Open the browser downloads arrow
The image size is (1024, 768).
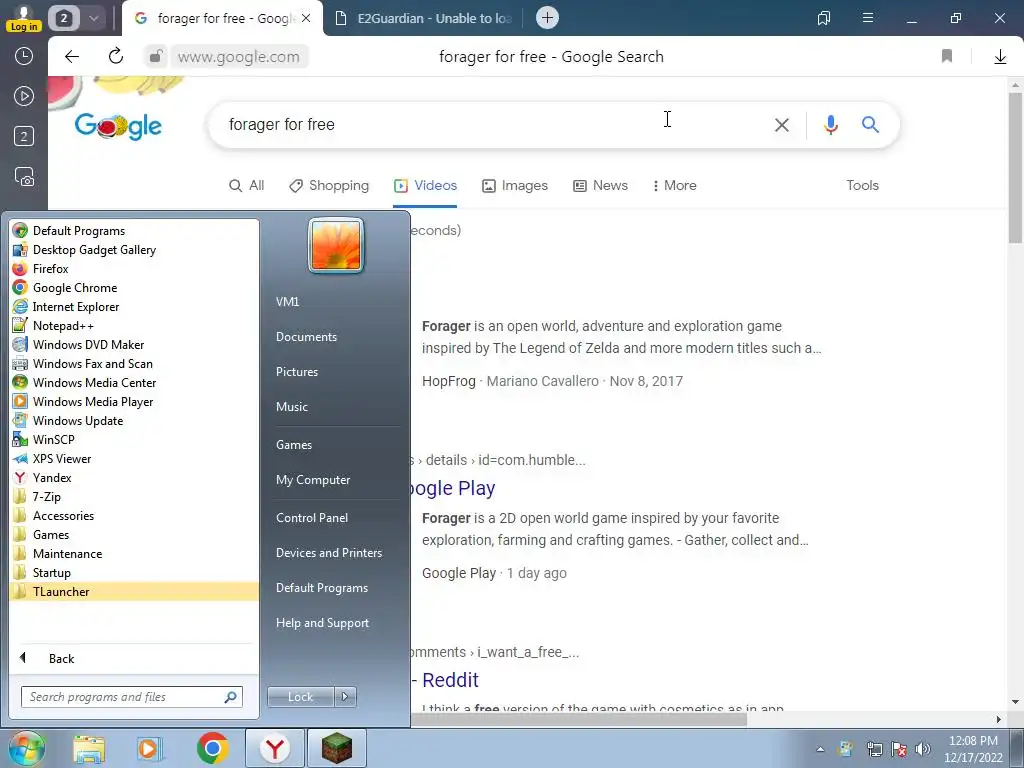click(x=1000, y=57)
